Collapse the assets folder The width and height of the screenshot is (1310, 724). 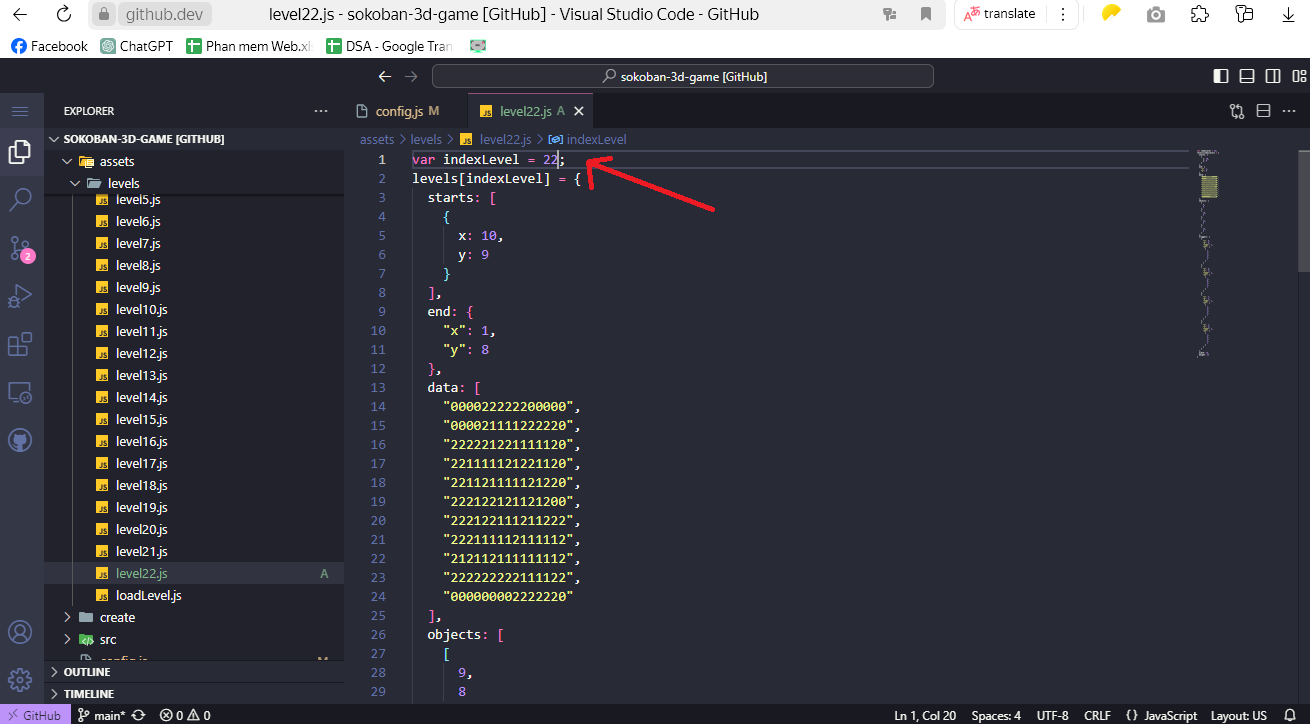coord(117,161)
